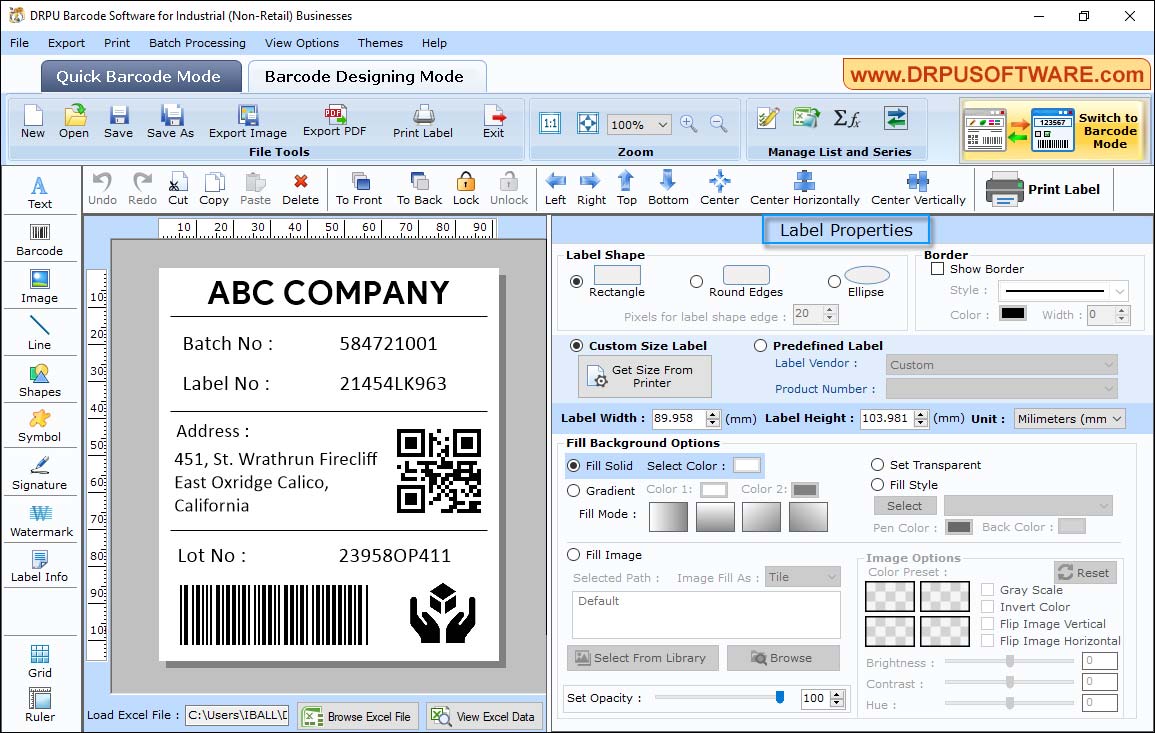Choose the Set Transparent fill option
This screenshot has width=1155, height=733.
[878, 465]
